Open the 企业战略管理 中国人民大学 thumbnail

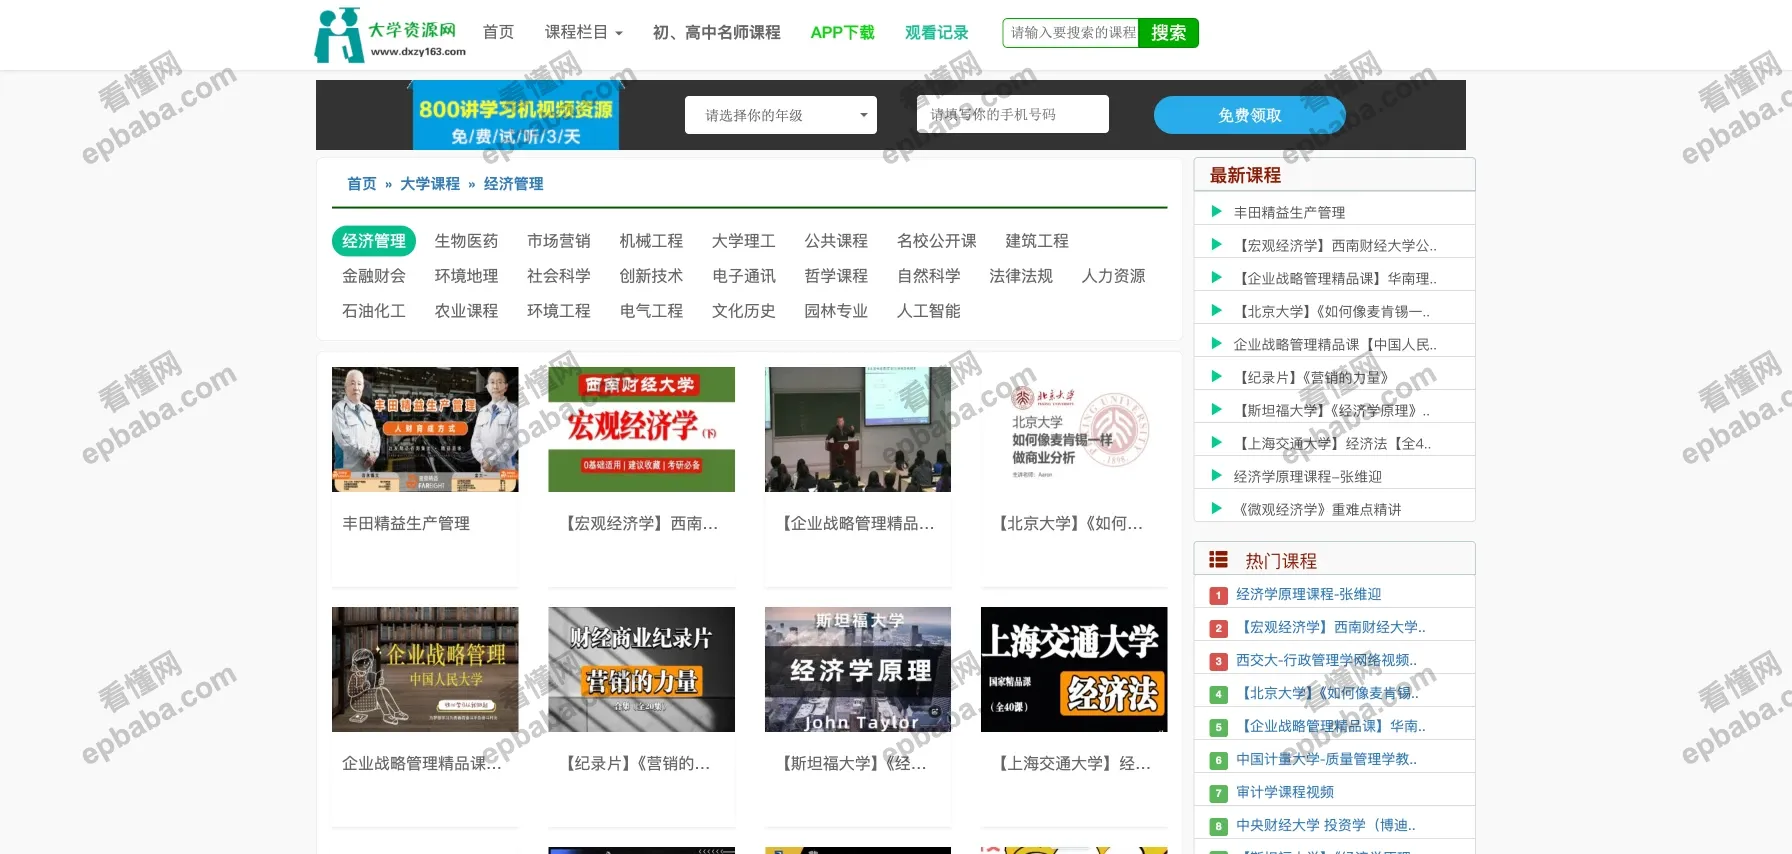coord(425,669)
